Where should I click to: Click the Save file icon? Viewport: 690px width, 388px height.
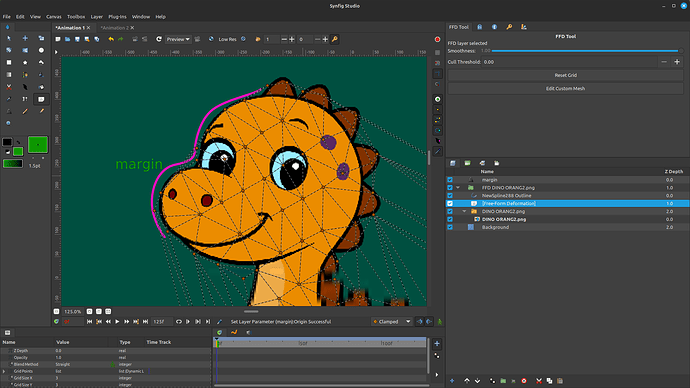pos(77,39)
